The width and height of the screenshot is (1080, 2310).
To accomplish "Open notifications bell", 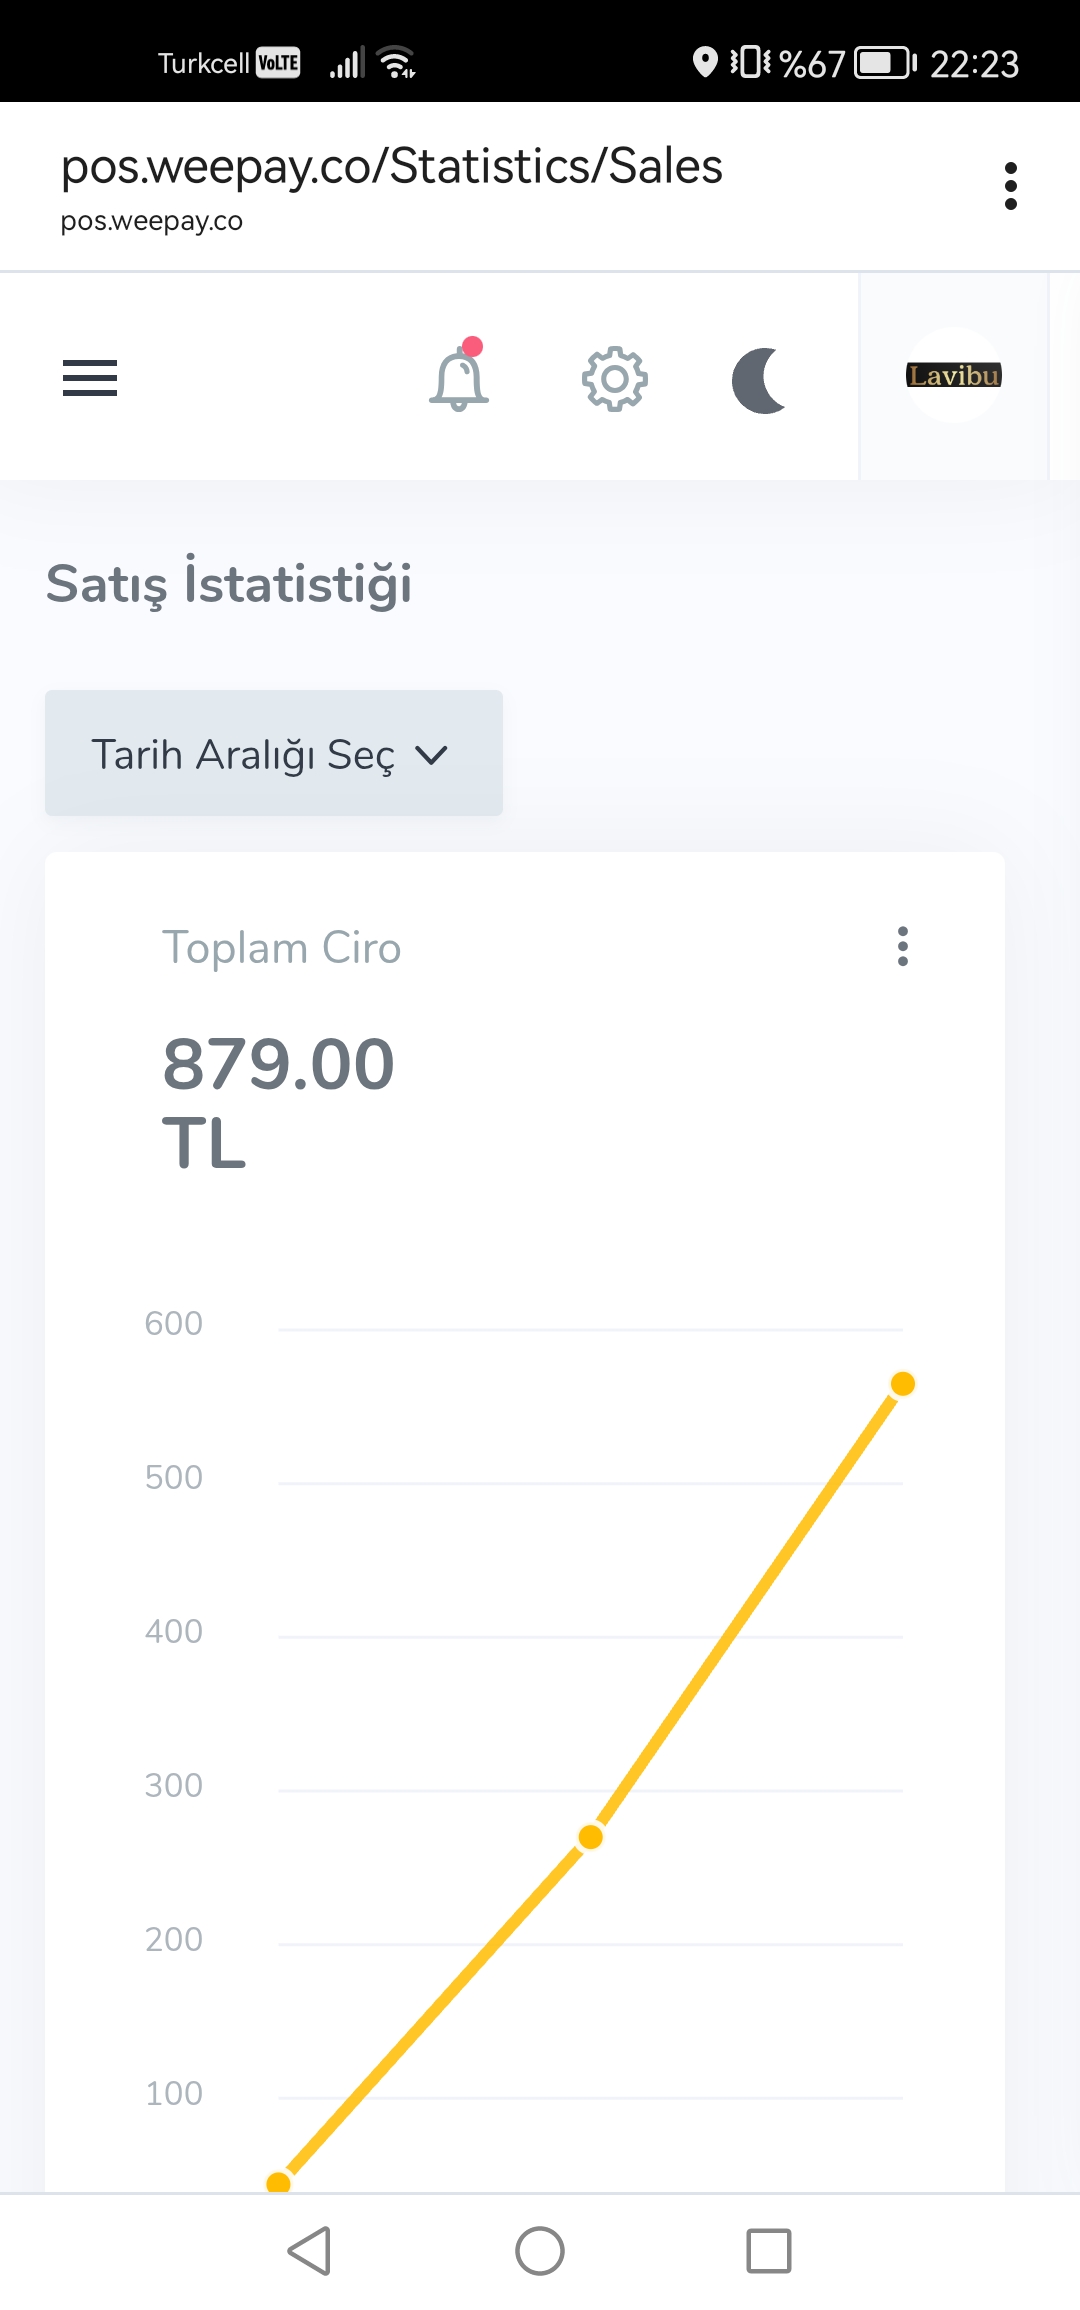I will pos(459,378).
